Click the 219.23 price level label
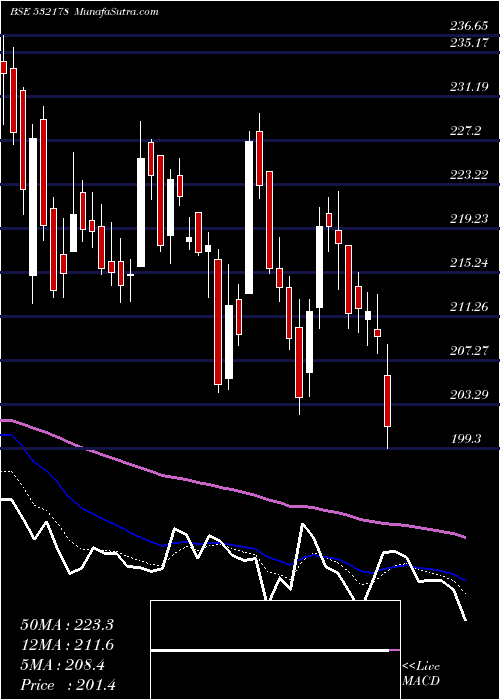Screen dimensions: 500x700 point(469,219)
